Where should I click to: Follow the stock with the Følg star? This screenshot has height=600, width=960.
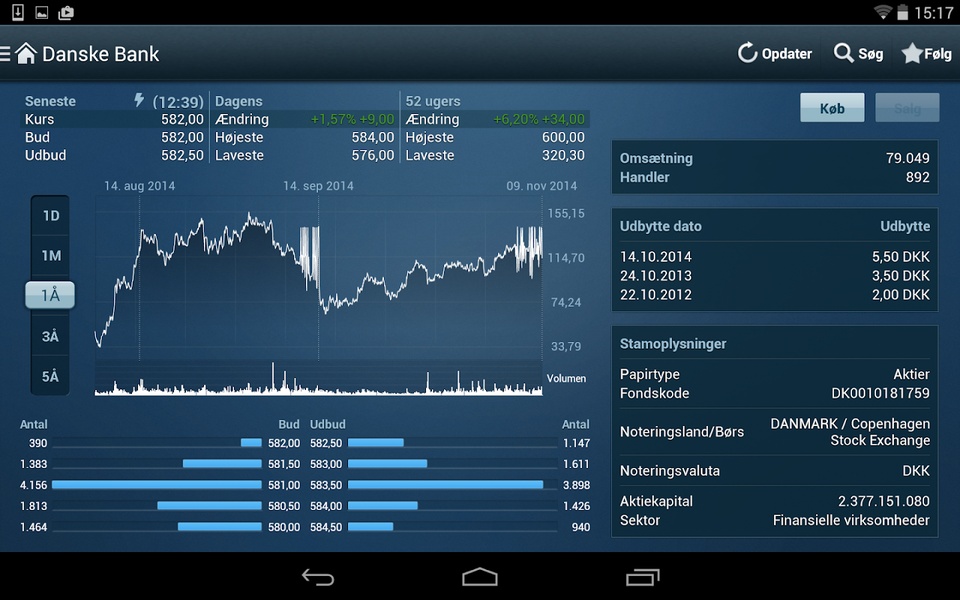[x=912, y=53]
